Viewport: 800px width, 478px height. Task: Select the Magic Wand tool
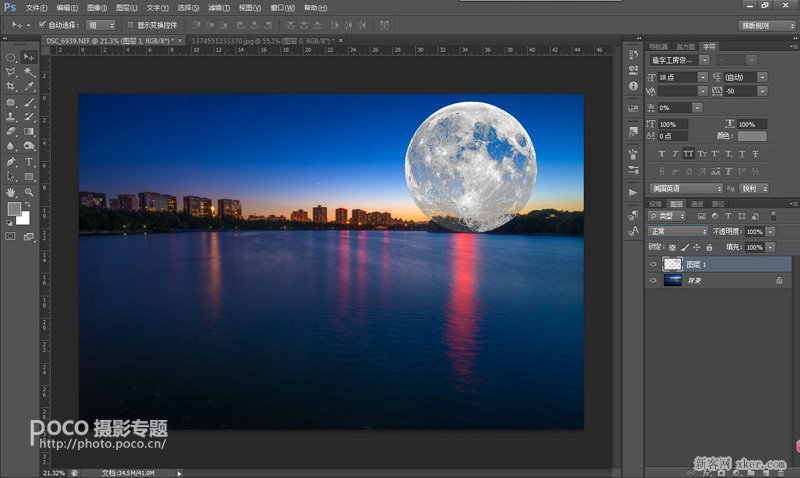(x=29, y=72)
